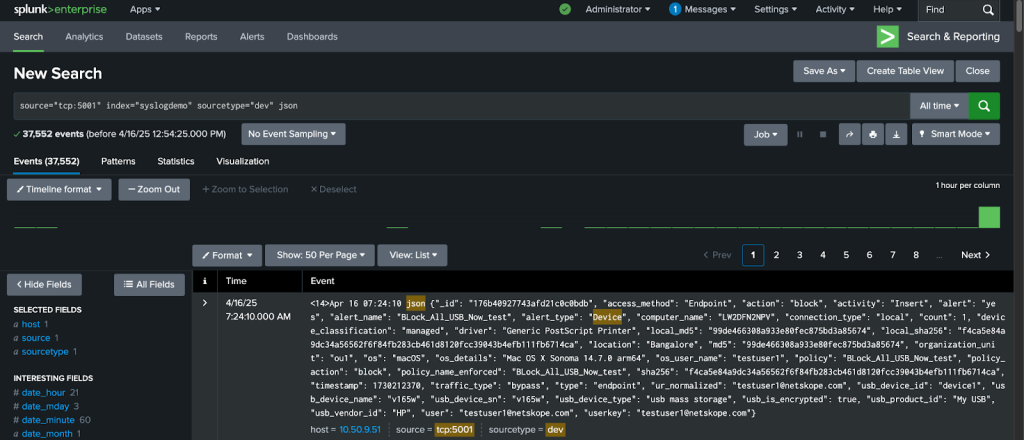
Task: Click the Search & Reporting app icon
Action: click(888, 37)
